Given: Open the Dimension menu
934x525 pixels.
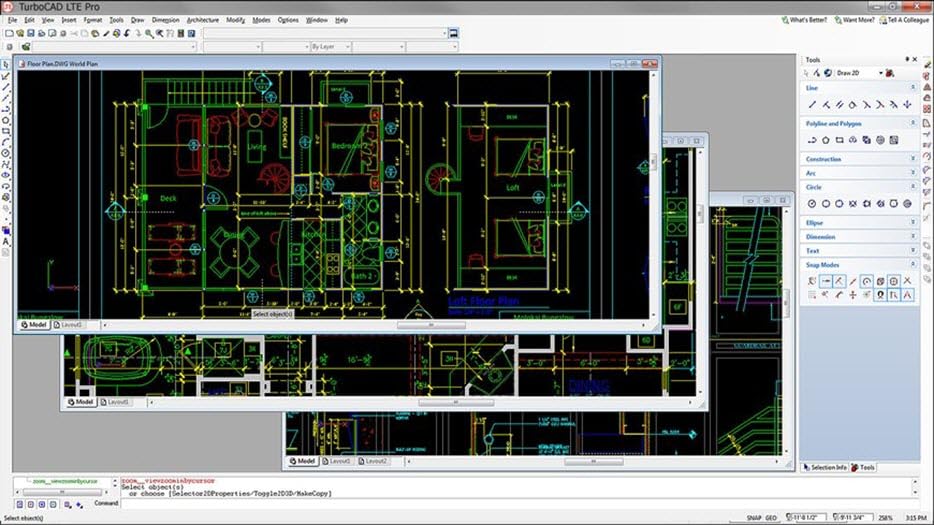Looking at the screenshot, I should pos(165,20).
